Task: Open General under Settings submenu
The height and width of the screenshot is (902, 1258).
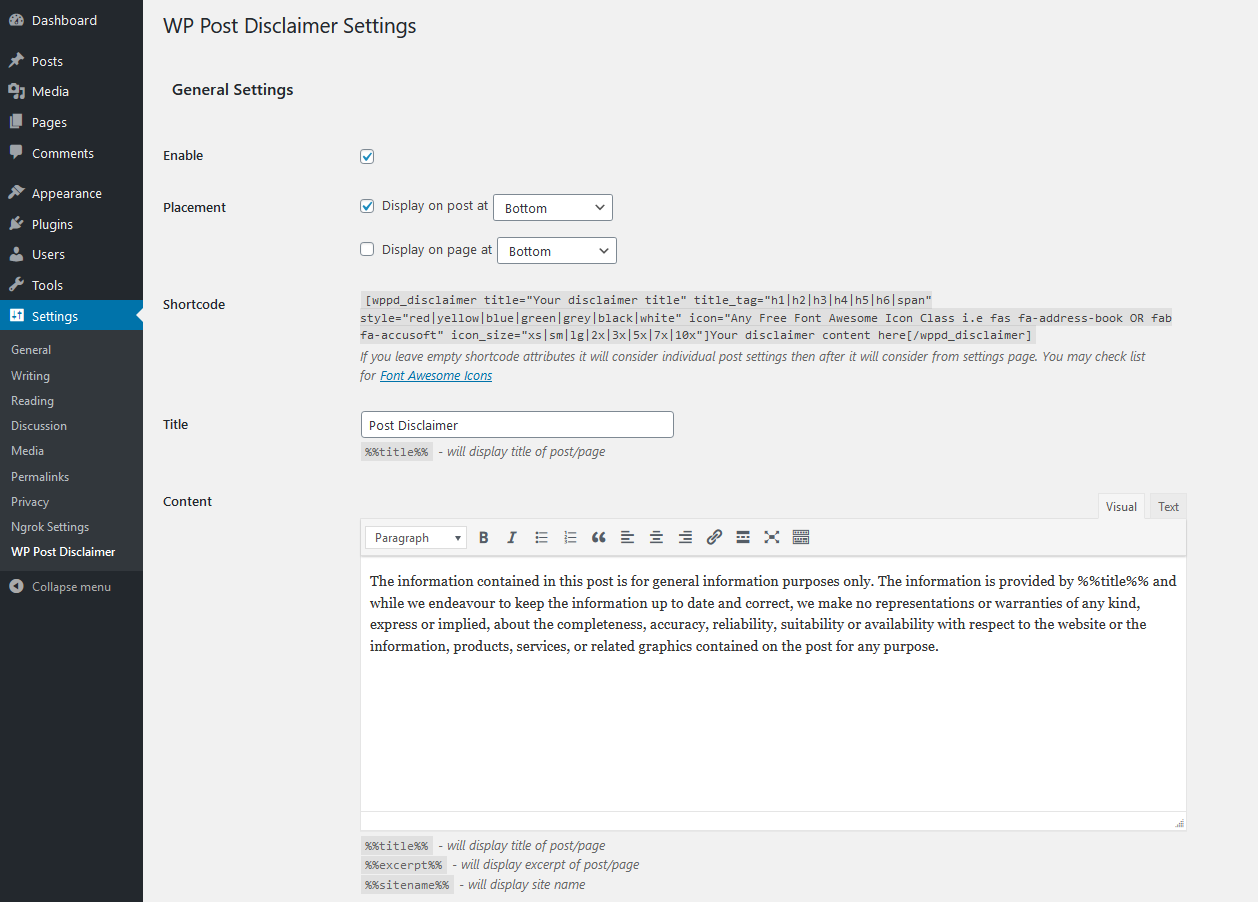Action: 31,350
